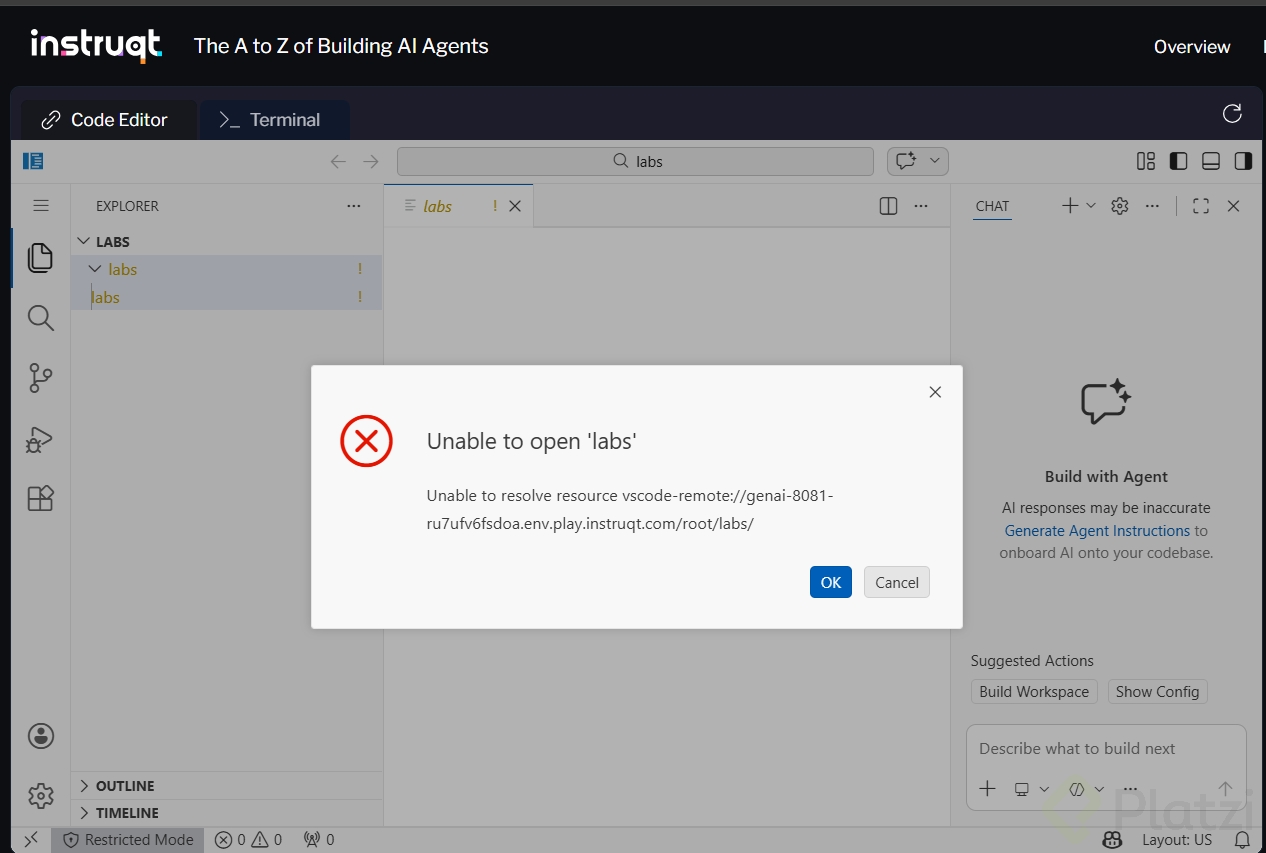Open the notifications bell
The image size is (1266, 853).
point(1242,840)
